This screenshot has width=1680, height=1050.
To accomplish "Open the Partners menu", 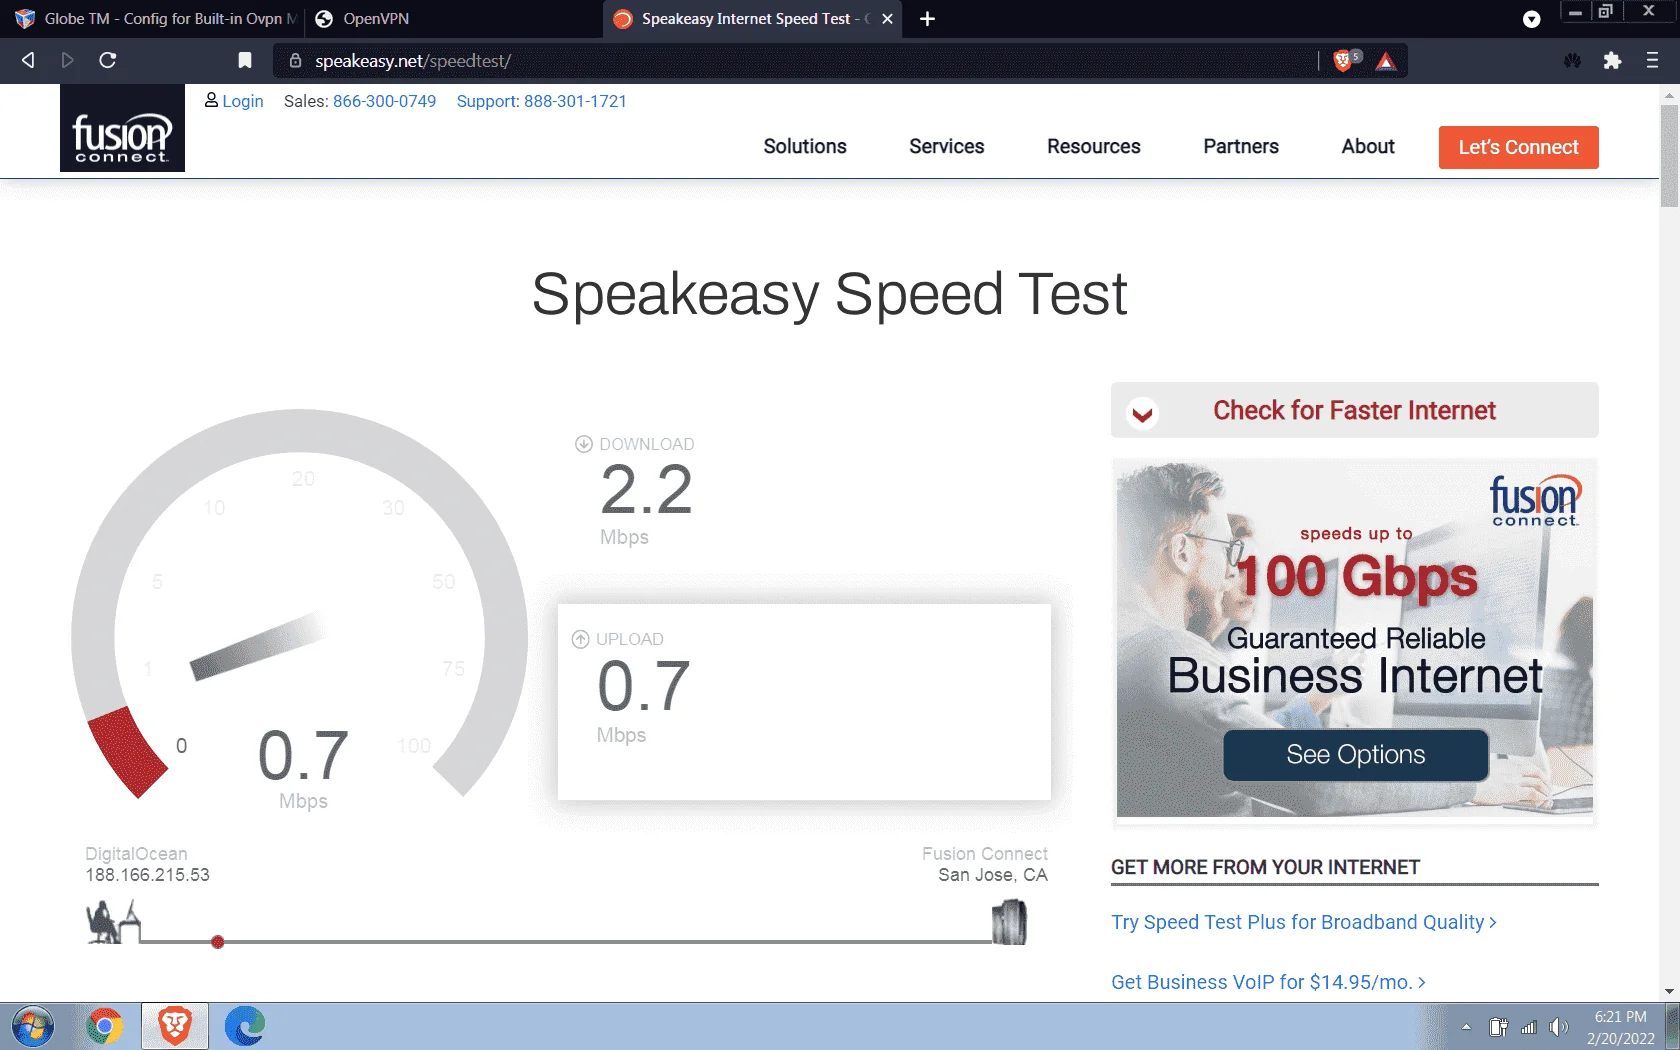I will point(1241,146).
